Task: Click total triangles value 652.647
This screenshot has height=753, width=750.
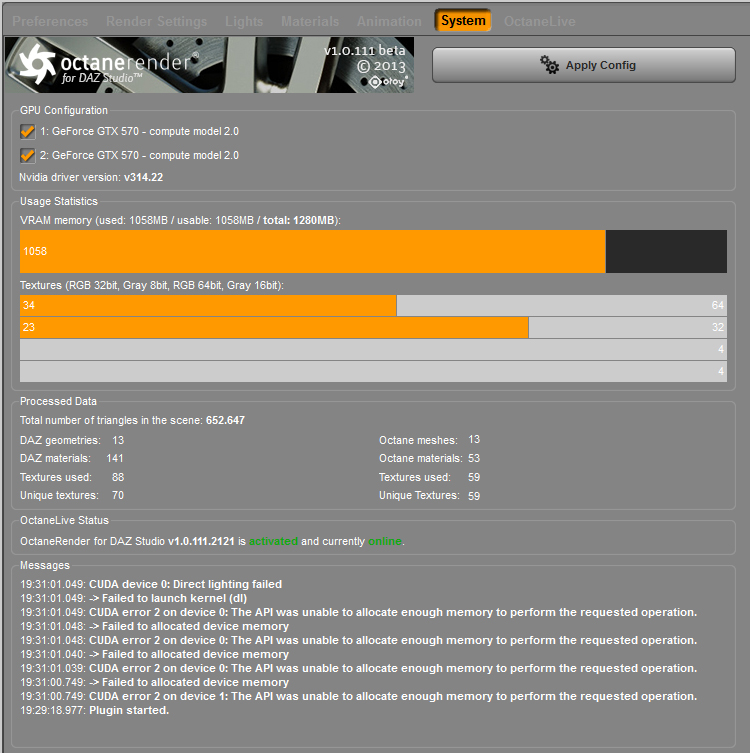Action: pyautogui.click(x=225, y=420)
